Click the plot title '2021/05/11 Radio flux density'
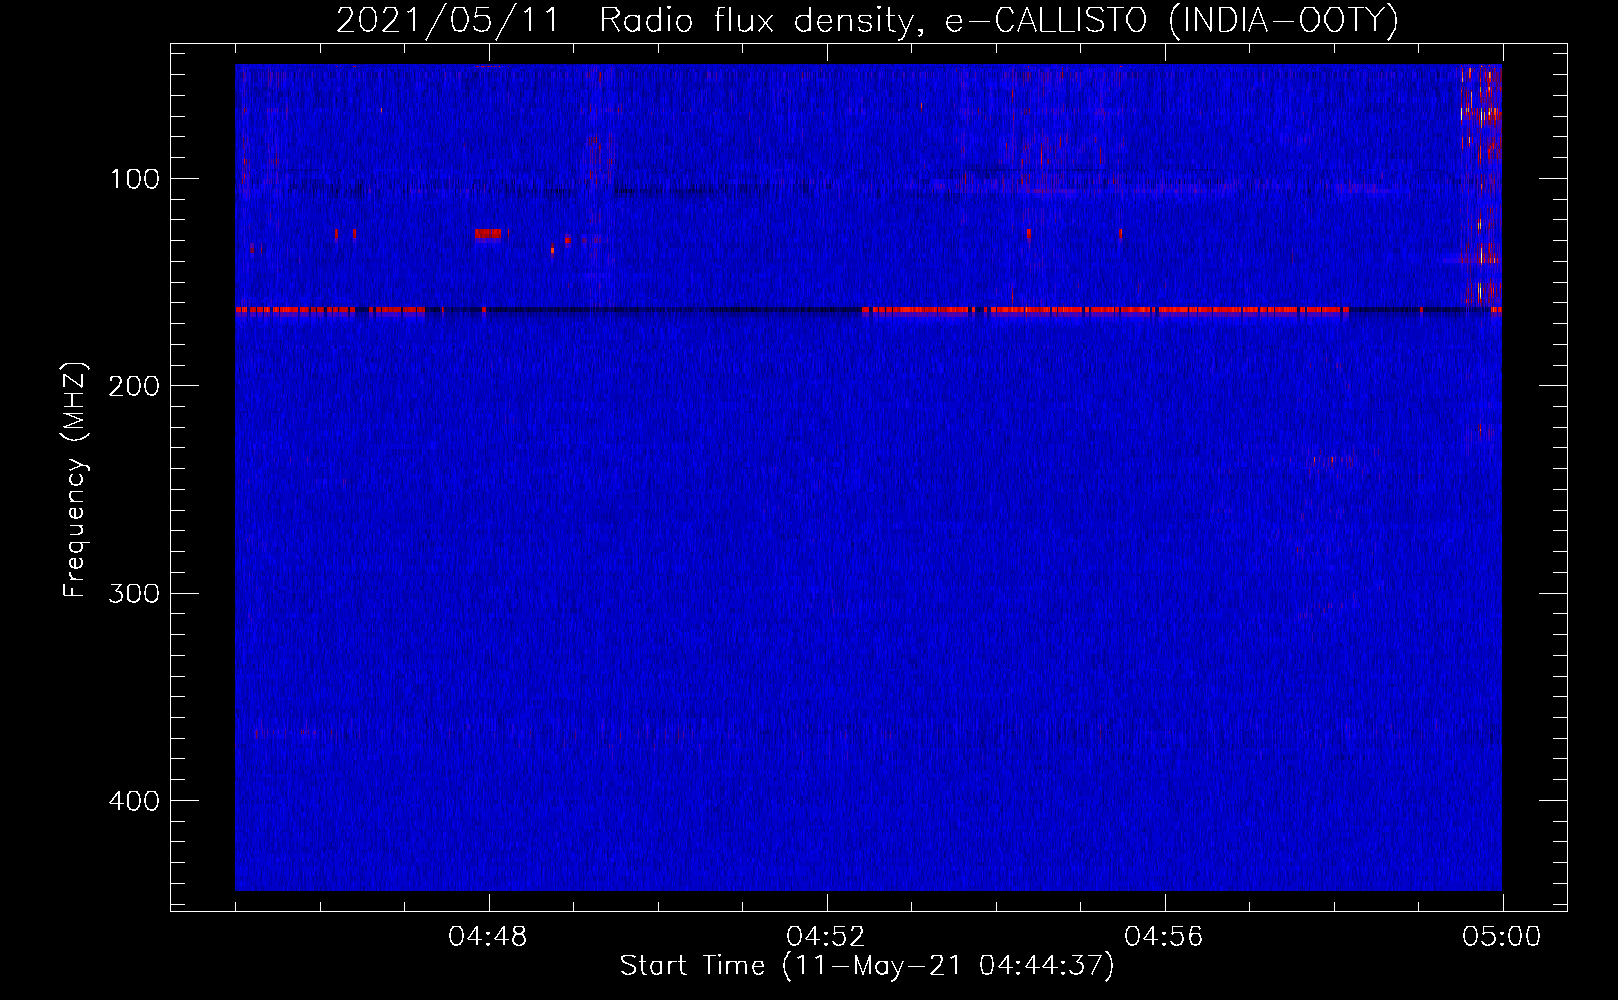Screen dimensions: 1618x1000 tap(867, 20)
